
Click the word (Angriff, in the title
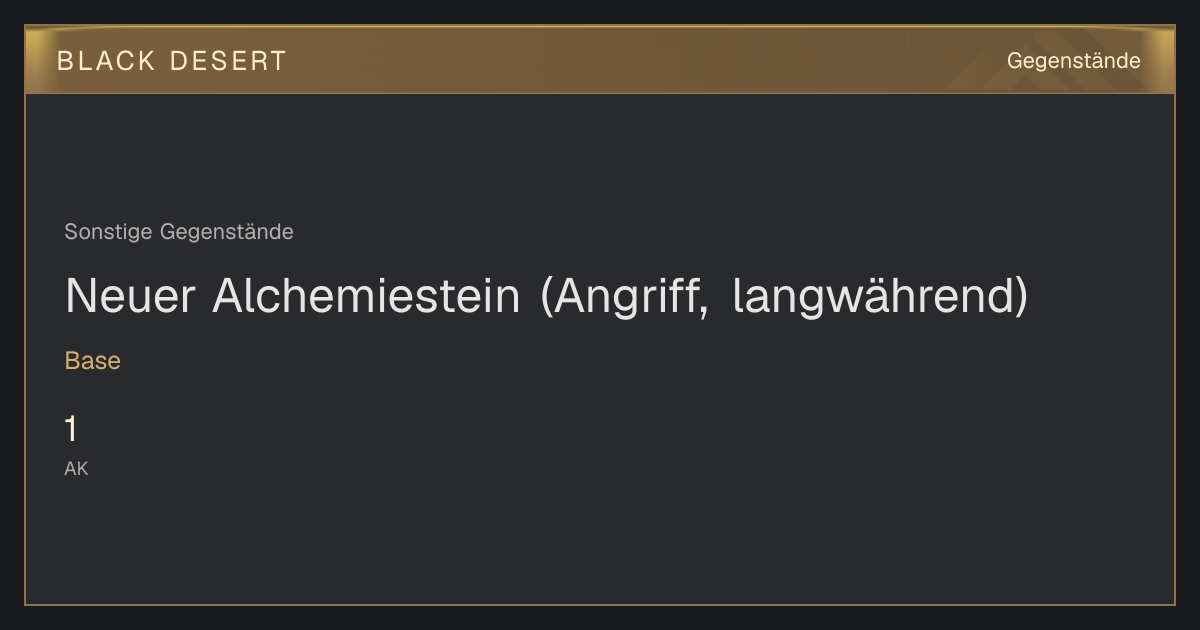[624, 296]
